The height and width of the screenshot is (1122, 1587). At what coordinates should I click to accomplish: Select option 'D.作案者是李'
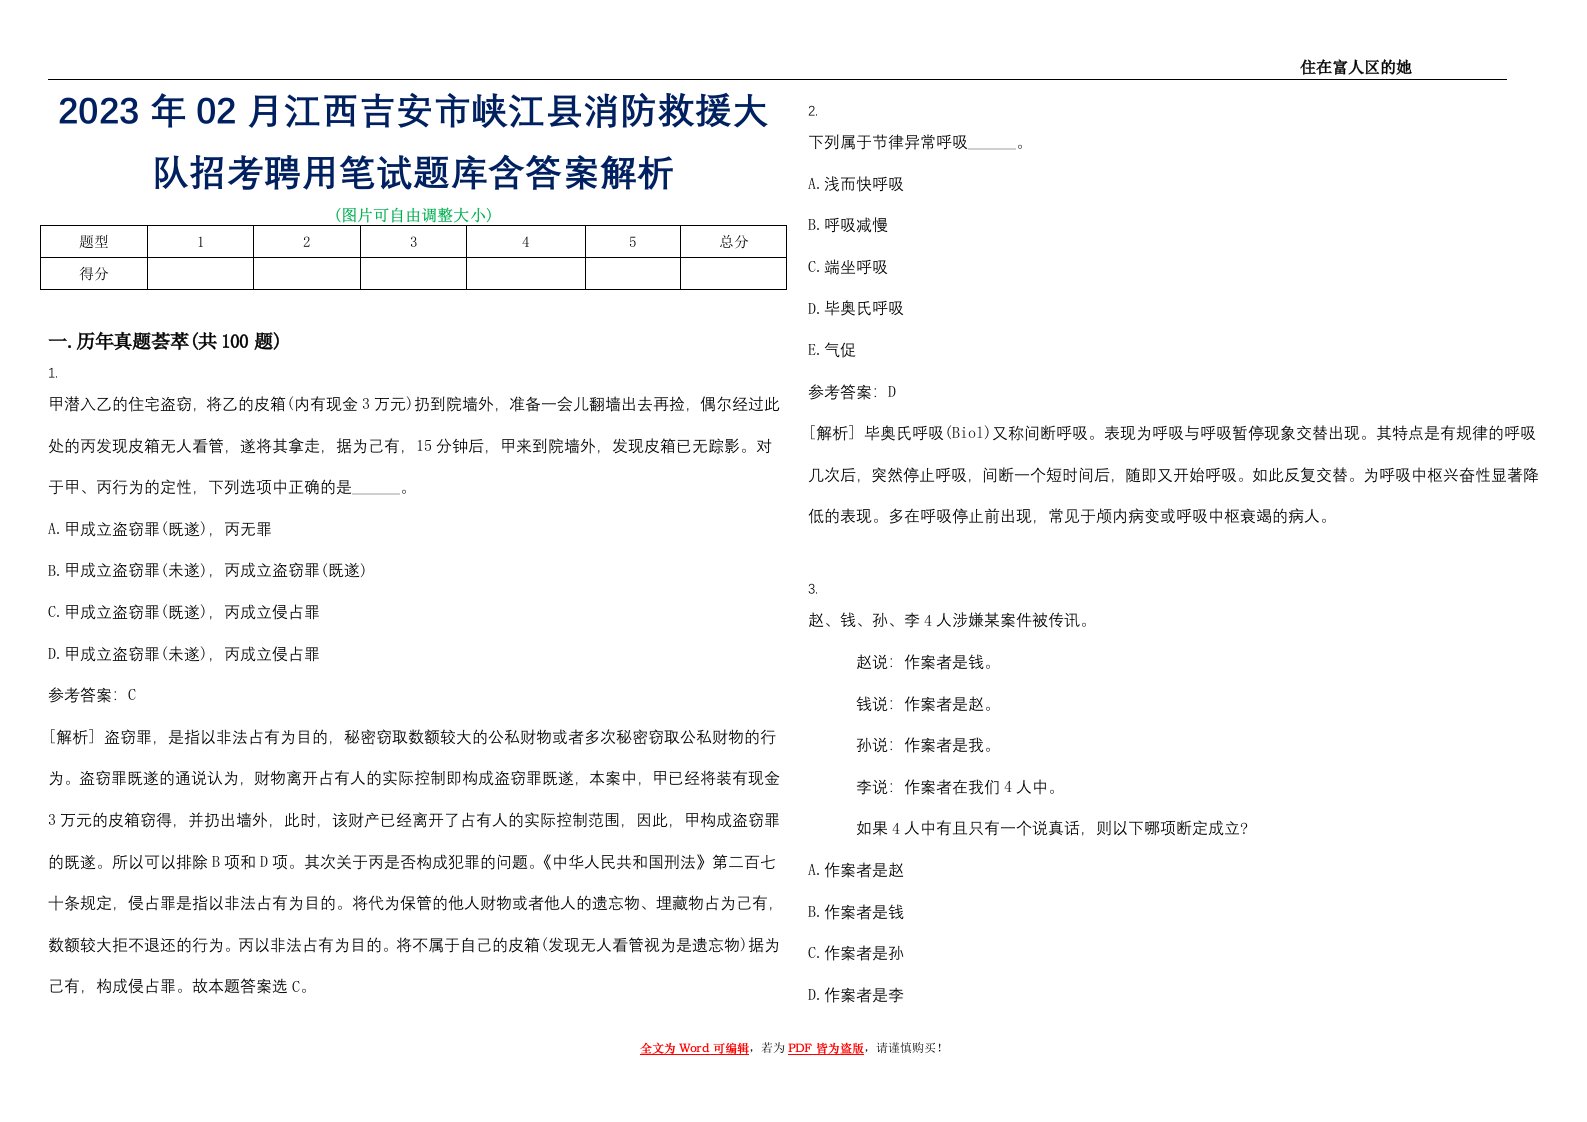coord(856,995)
